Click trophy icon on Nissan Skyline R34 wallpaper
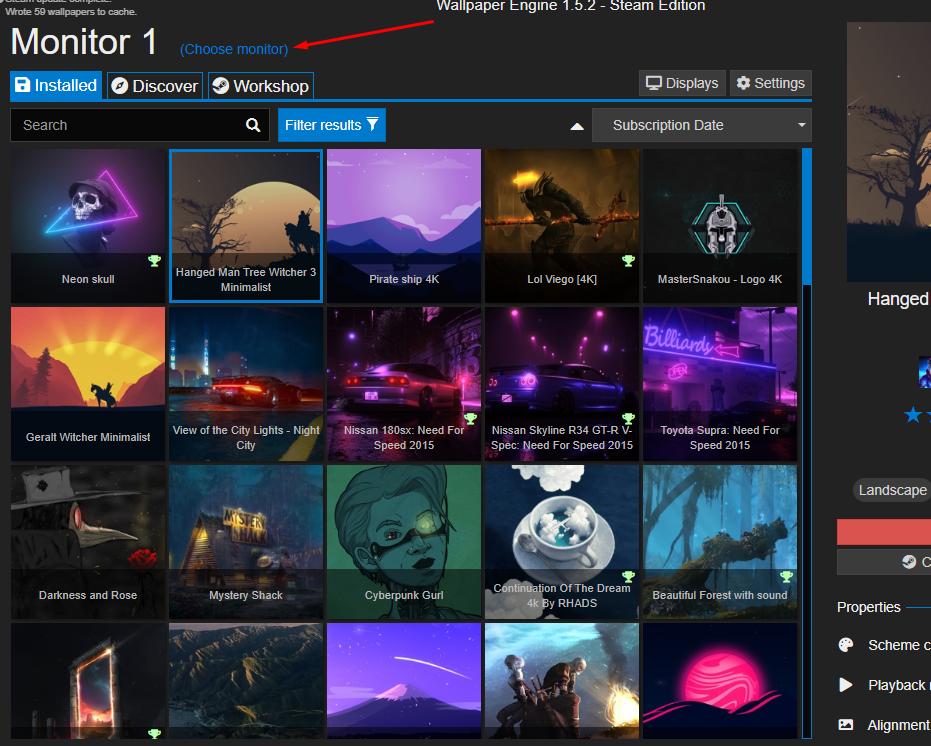Image resolution: width=931 pixels, height=746 pixels. (x=628, y=418)
